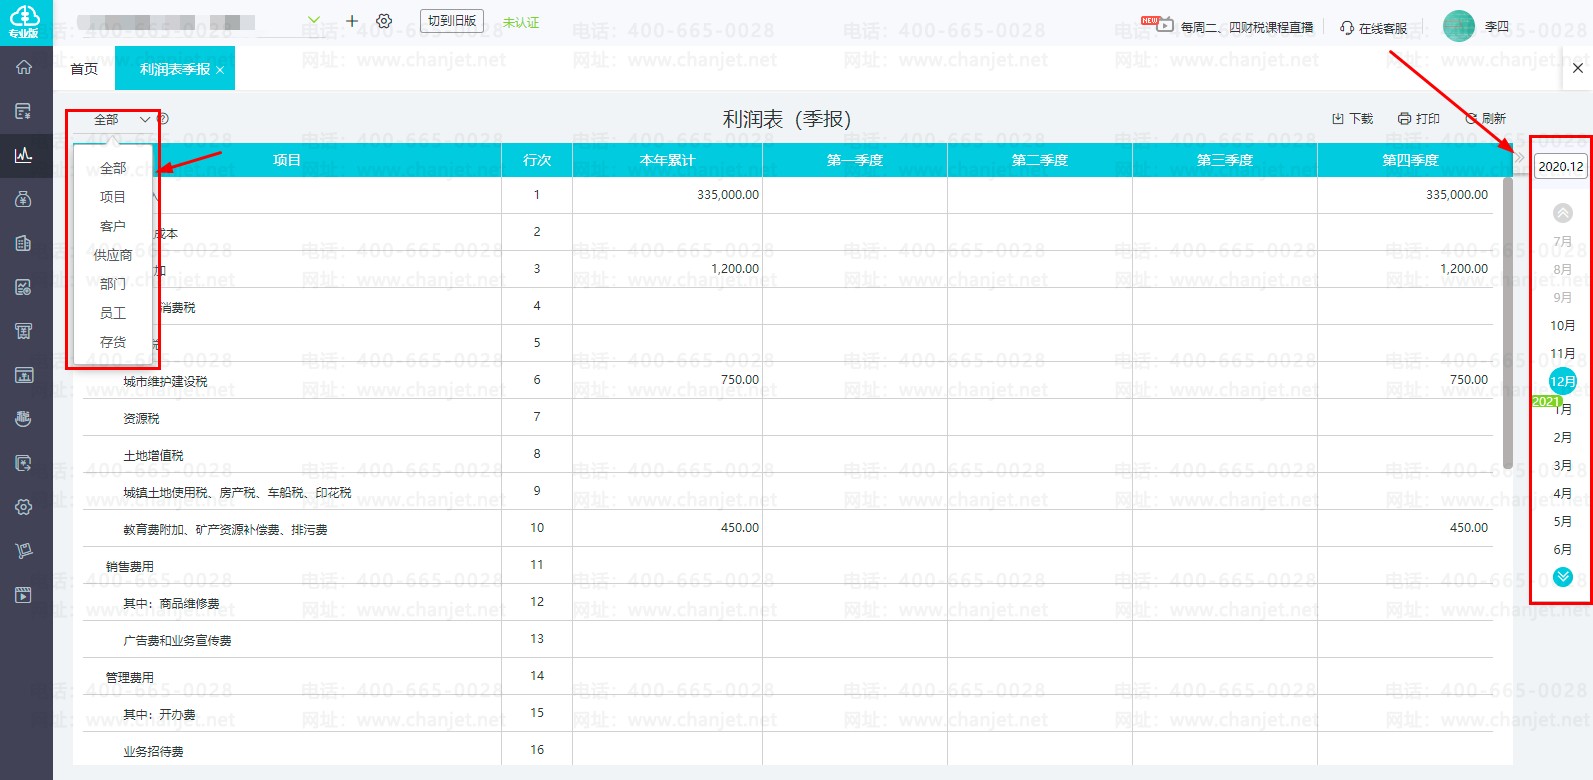The width and height of the screenshot is (1593, 780).
Task: Open the 每周二、四财税课程直播 link
Action: pos(1247,28)
